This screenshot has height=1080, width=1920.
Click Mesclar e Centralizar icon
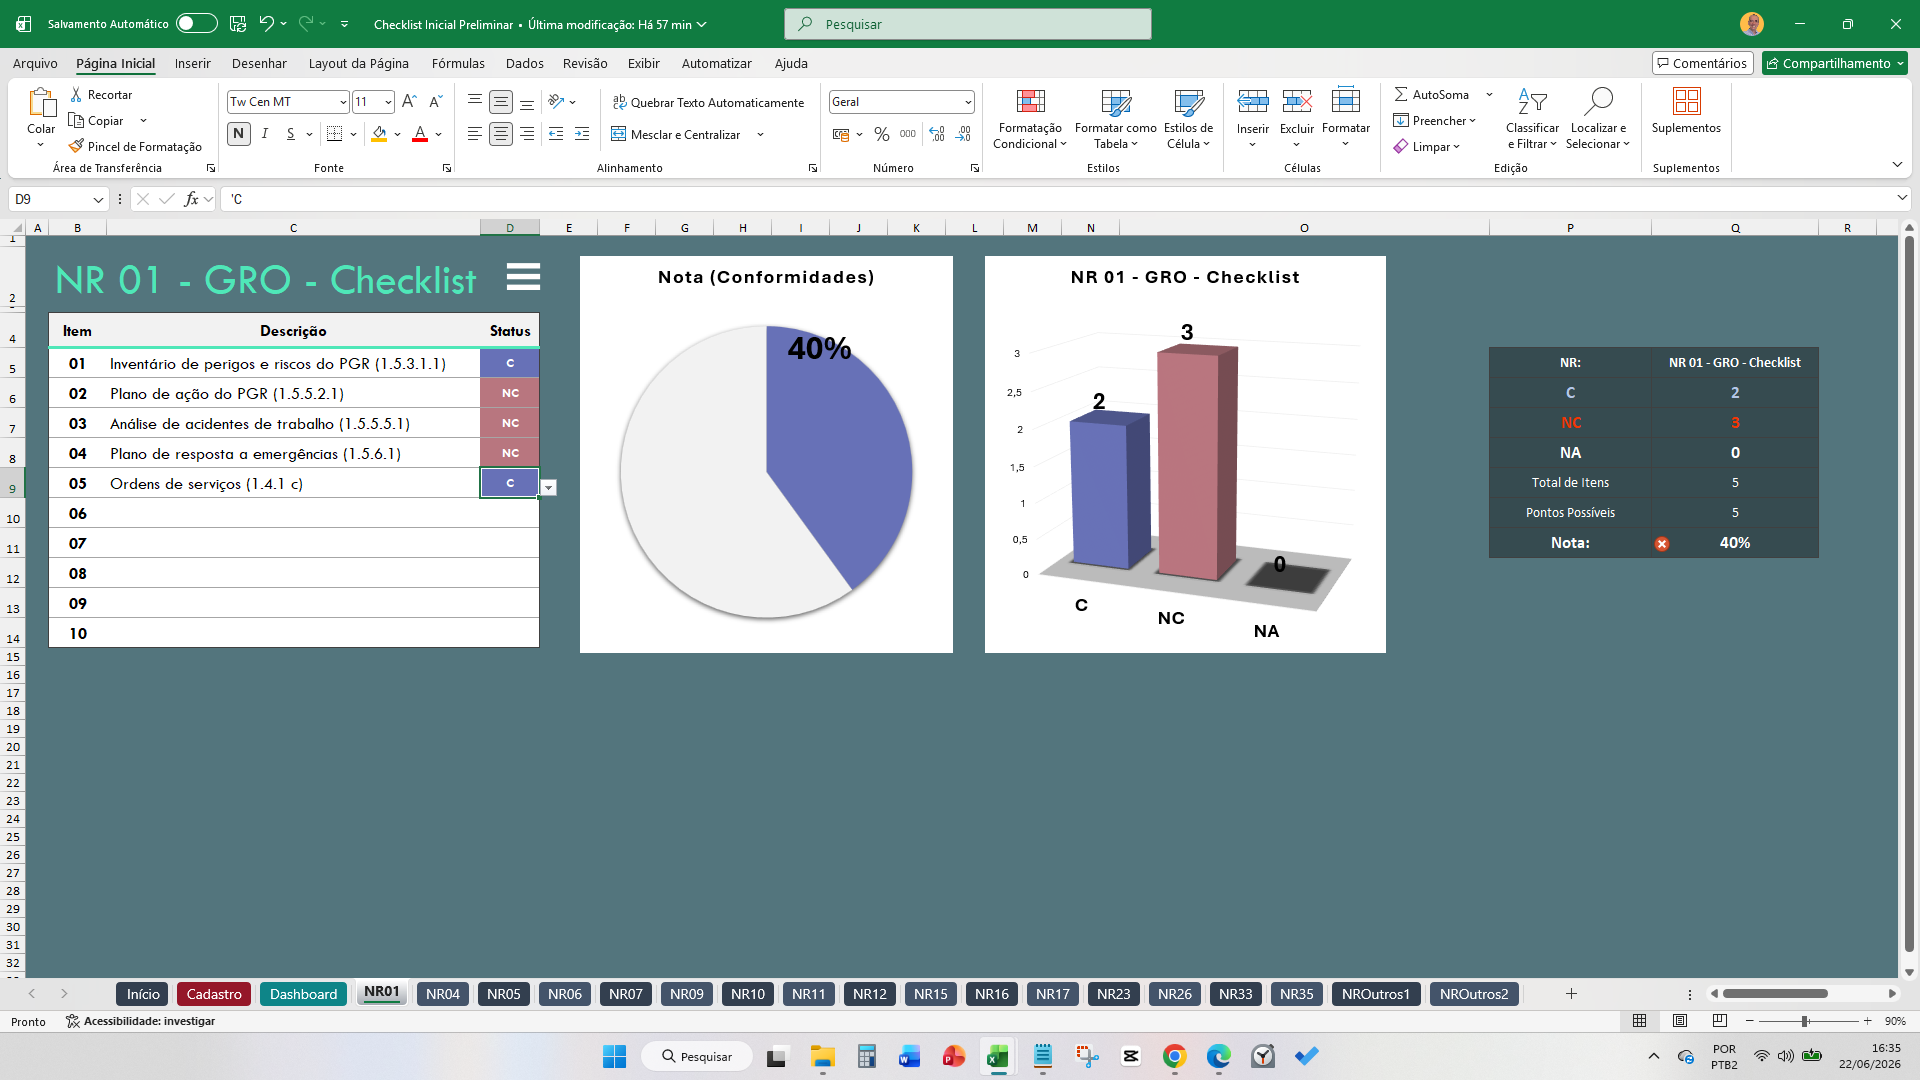tap(619, 134)
